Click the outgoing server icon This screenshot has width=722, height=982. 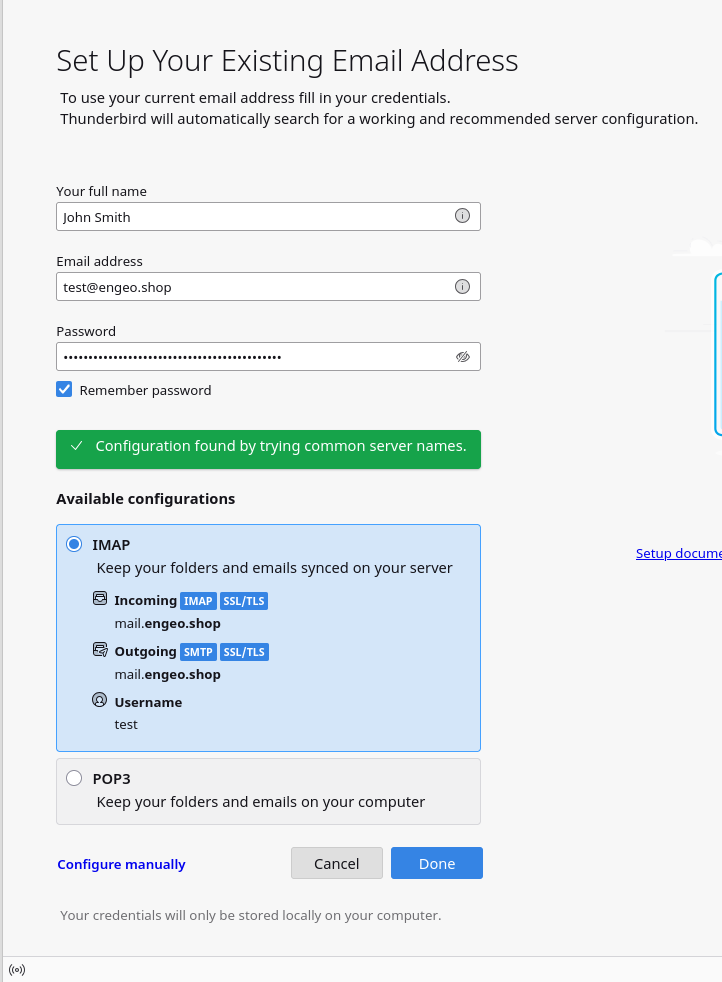100,651
